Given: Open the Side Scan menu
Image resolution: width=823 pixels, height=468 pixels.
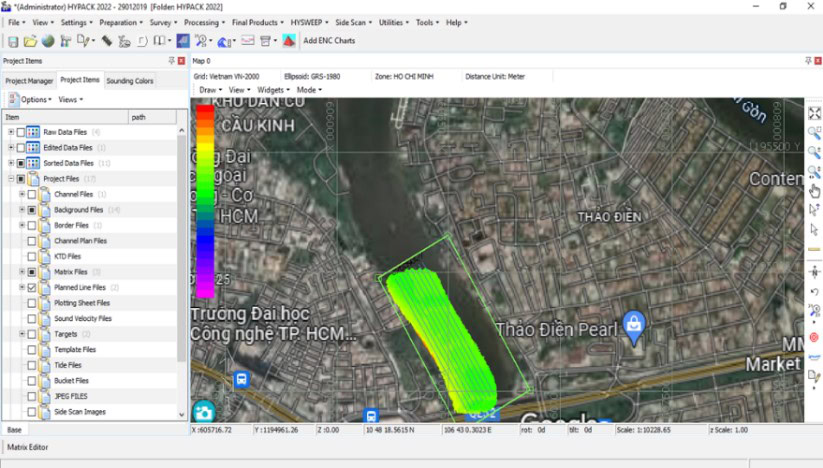Looking at the screenshot, I should (353, 23).
